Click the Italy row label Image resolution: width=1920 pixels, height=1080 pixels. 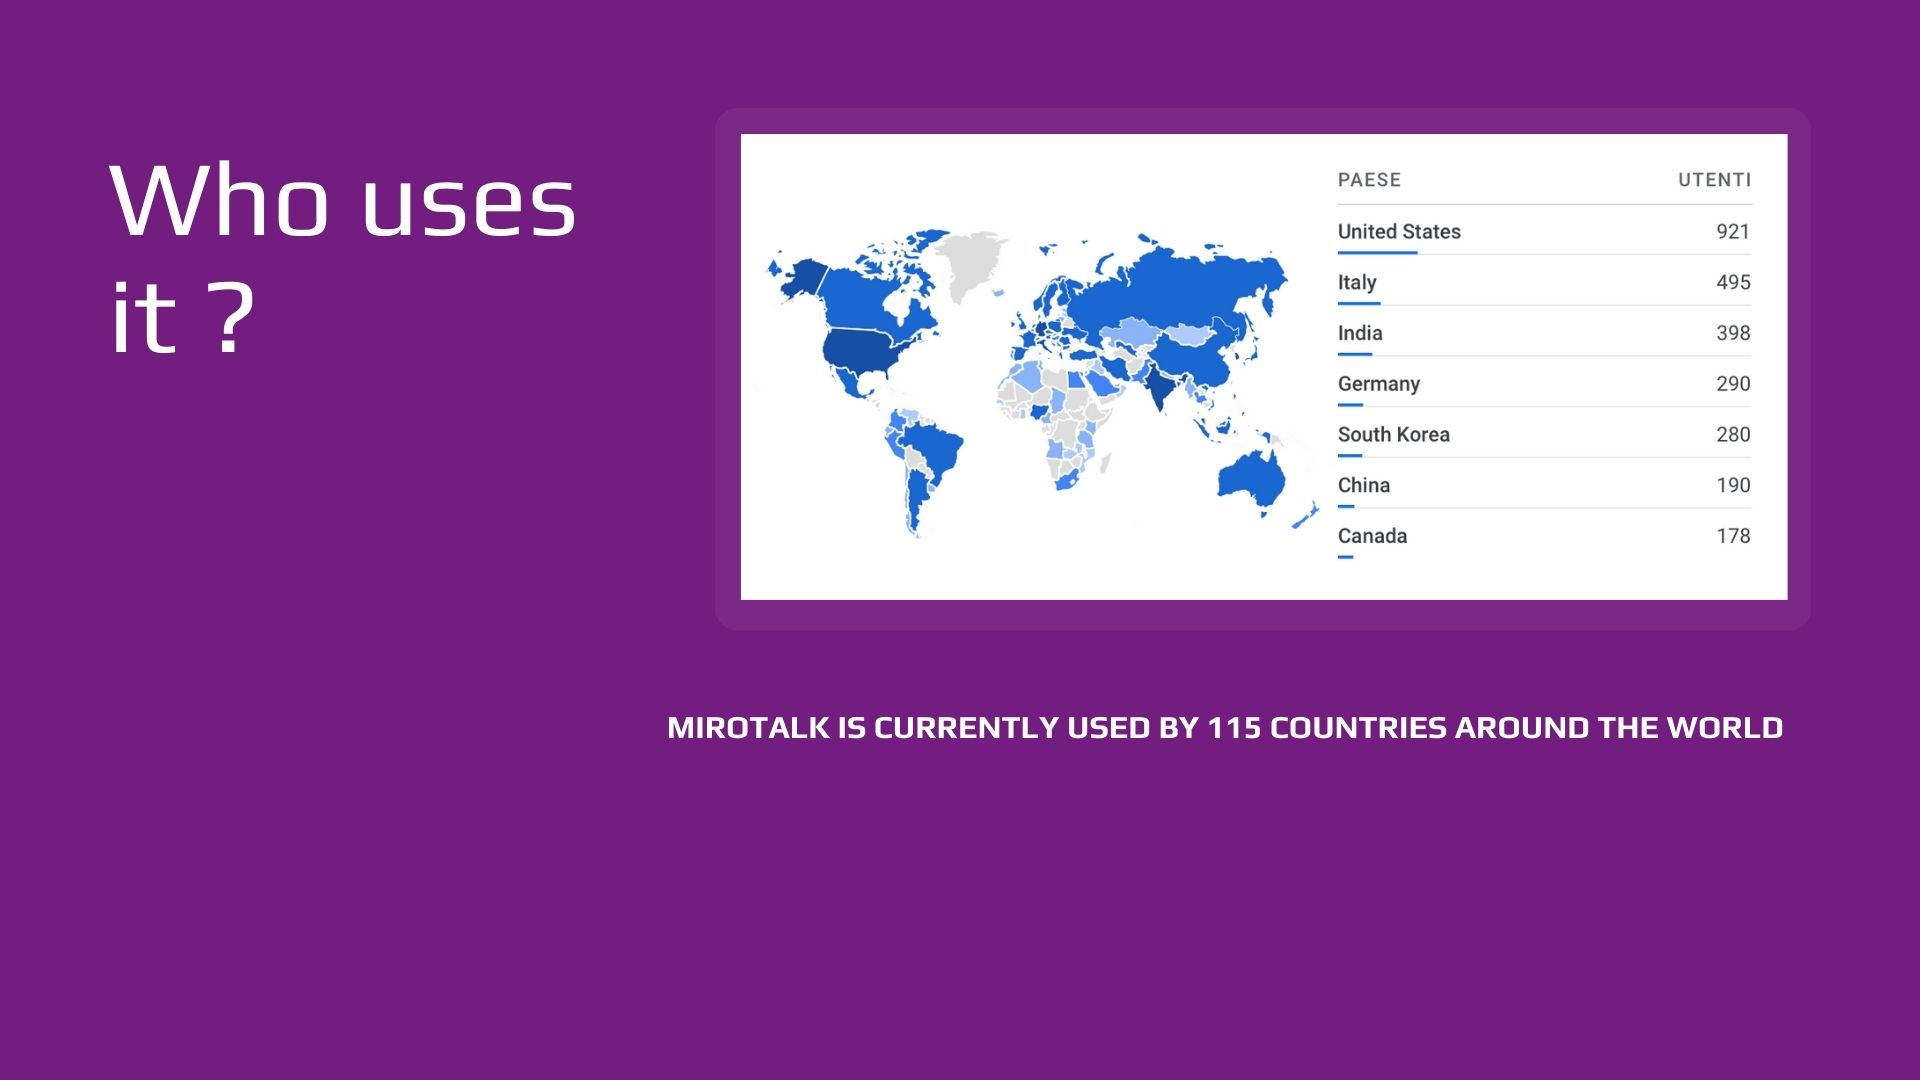(1357, 282)
